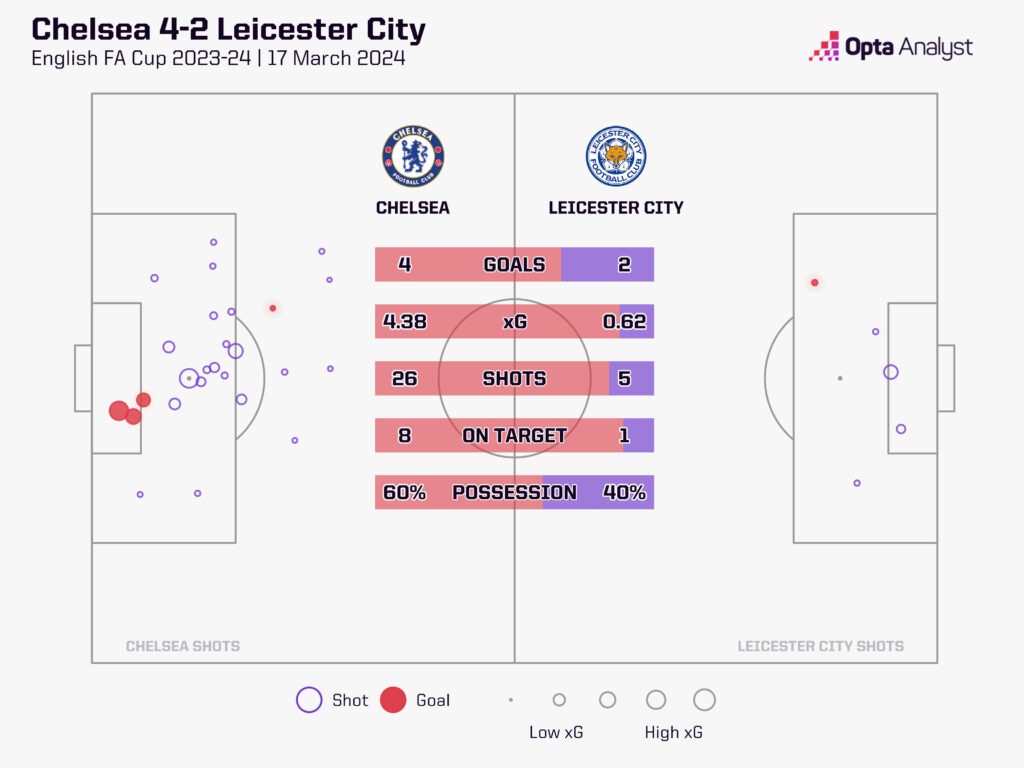Viewport: 1024px width, 768px height.
Task: Click the ON TARGET stat label
Action: coord(514,436)
